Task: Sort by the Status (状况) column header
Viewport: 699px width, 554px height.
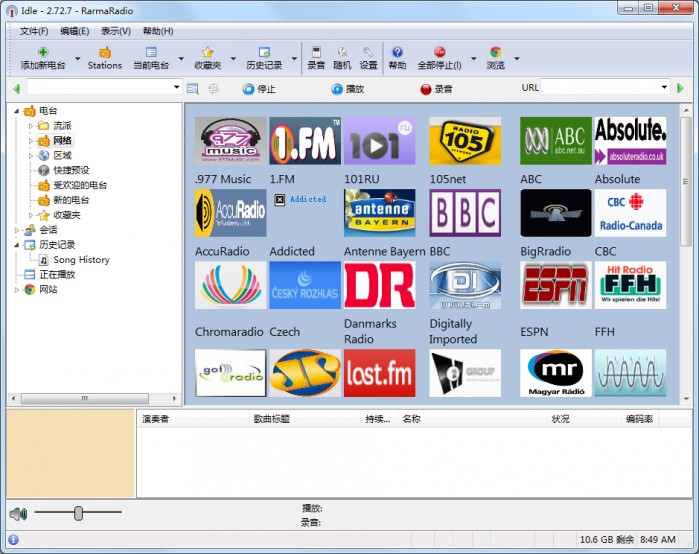Action: coord(584,419)
